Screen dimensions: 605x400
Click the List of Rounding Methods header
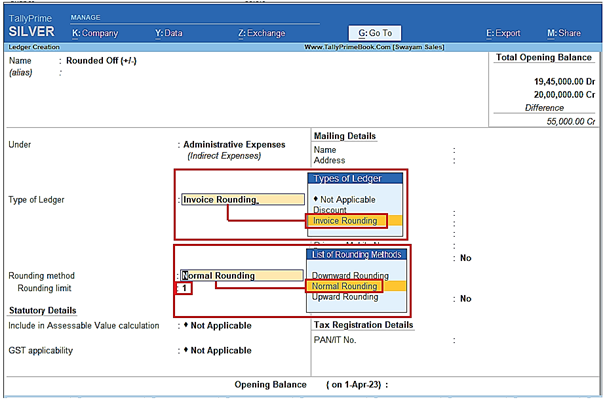coord(357,255)
